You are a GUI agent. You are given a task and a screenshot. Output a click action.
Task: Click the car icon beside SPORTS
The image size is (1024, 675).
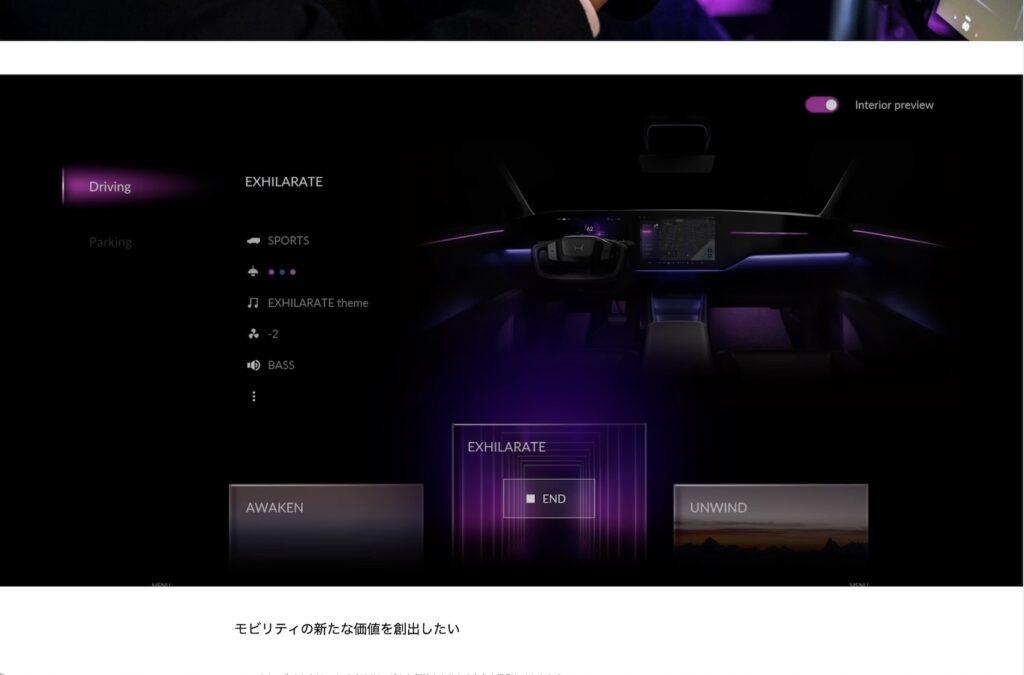253,241
